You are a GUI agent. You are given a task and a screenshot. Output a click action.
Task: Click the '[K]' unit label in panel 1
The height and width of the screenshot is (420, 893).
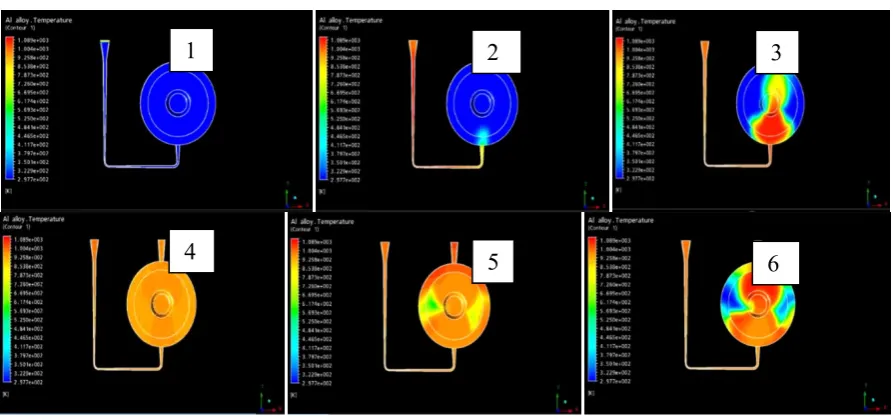click(x=9, y=190)
